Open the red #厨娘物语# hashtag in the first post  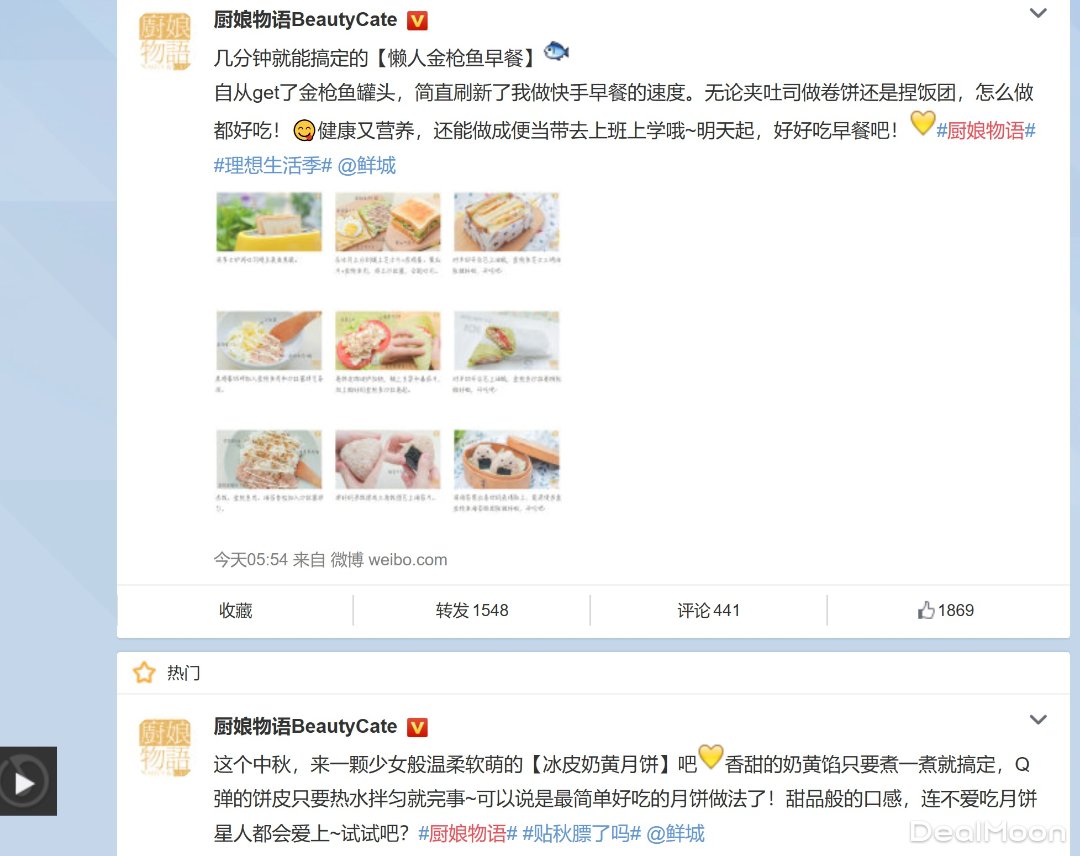[x=986, y=131]
